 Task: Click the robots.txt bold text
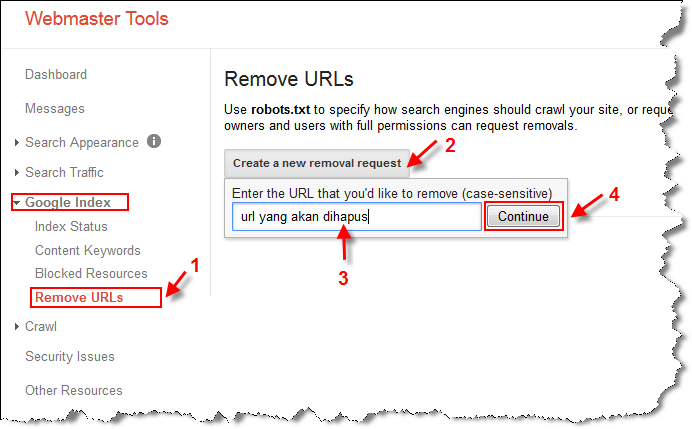click(x=281, y=109)
